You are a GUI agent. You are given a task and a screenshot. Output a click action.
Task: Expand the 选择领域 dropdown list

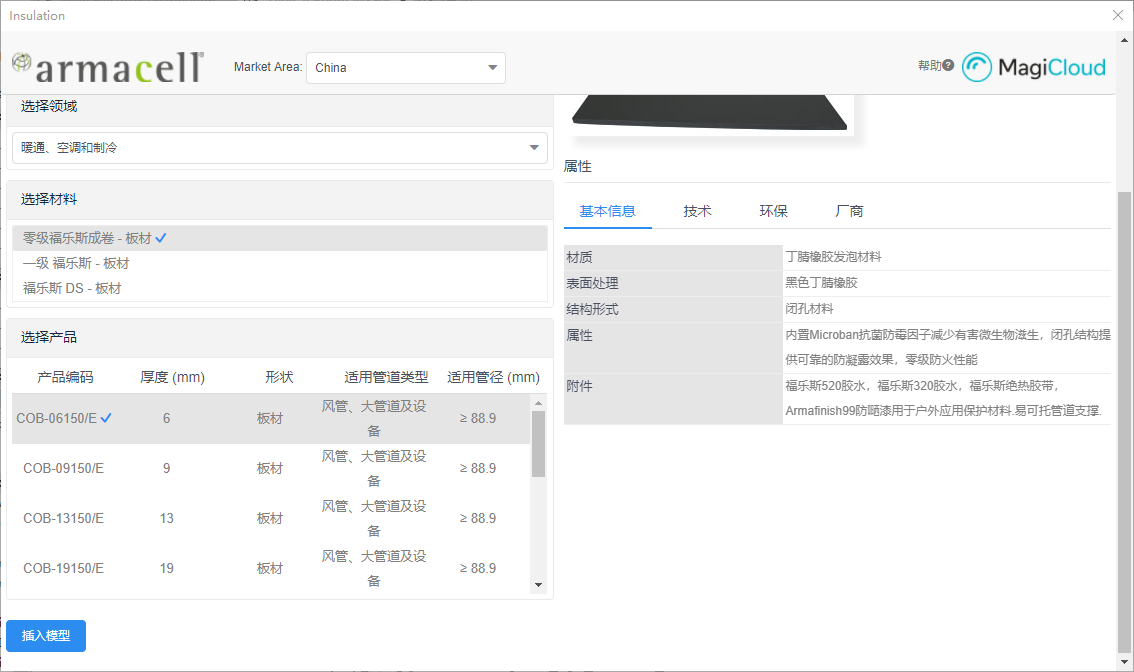[x=280, y=148]
